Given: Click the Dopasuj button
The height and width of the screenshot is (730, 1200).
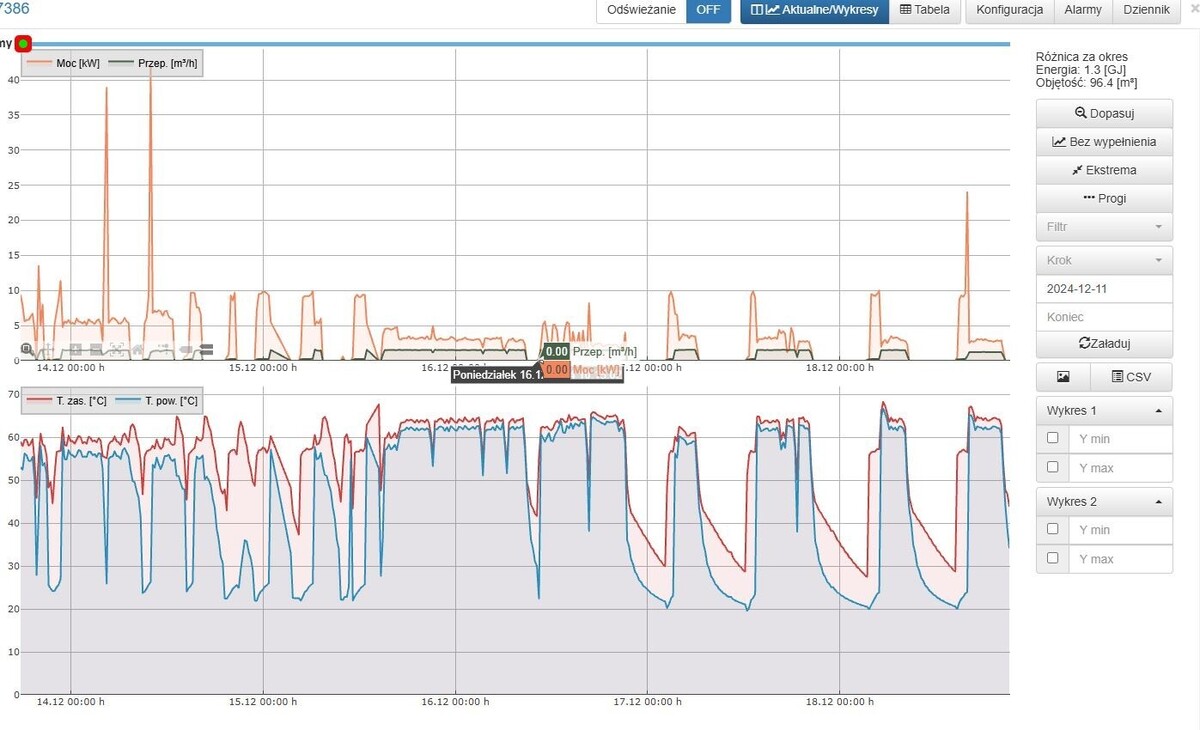Looking at the screenshot, I should [x=1104, y=113].
